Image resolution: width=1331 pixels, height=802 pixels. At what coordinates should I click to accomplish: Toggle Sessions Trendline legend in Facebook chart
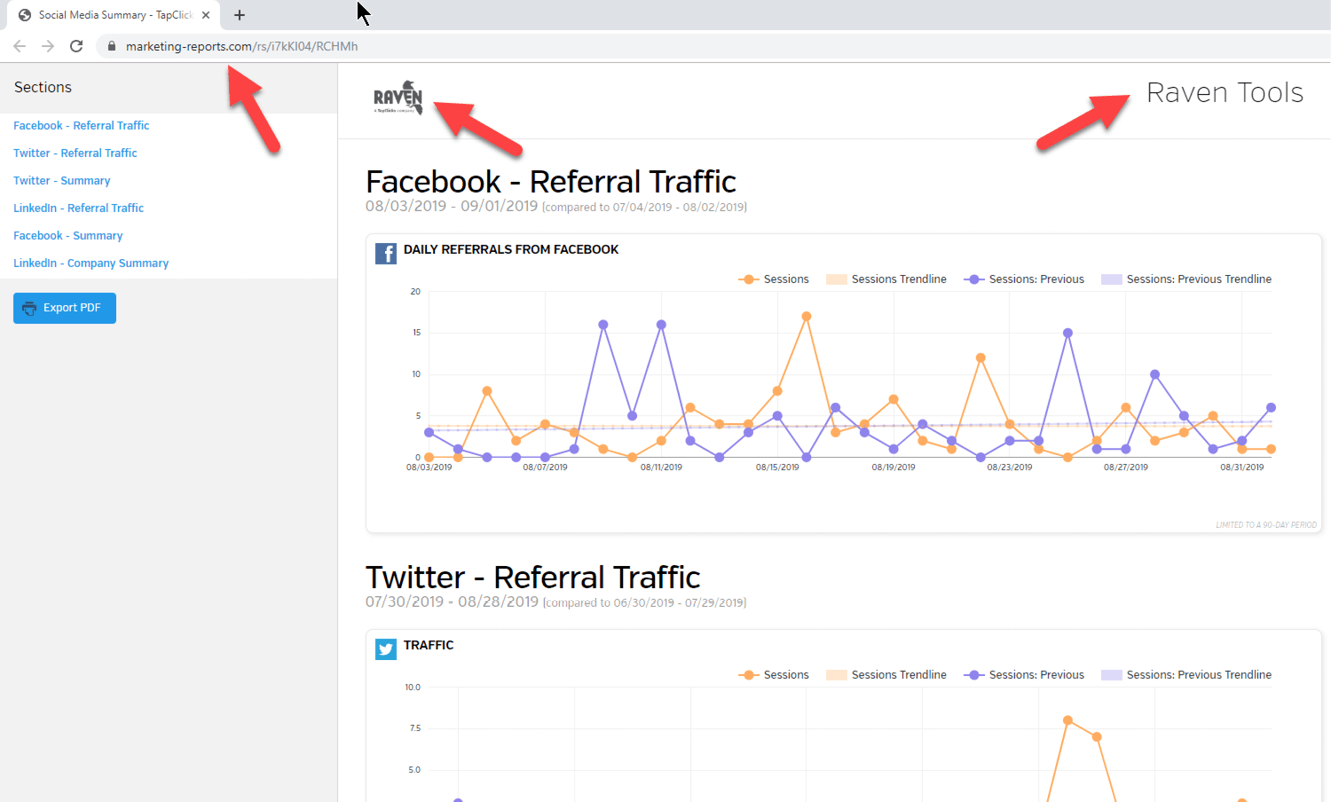click(x=886, y=279)
